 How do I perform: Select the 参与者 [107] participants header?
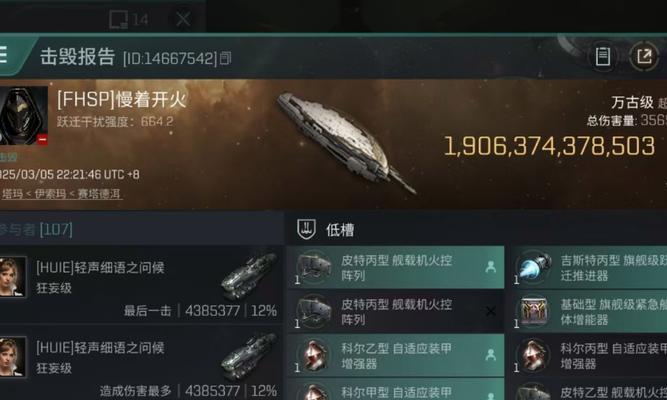tap(36, 230)
